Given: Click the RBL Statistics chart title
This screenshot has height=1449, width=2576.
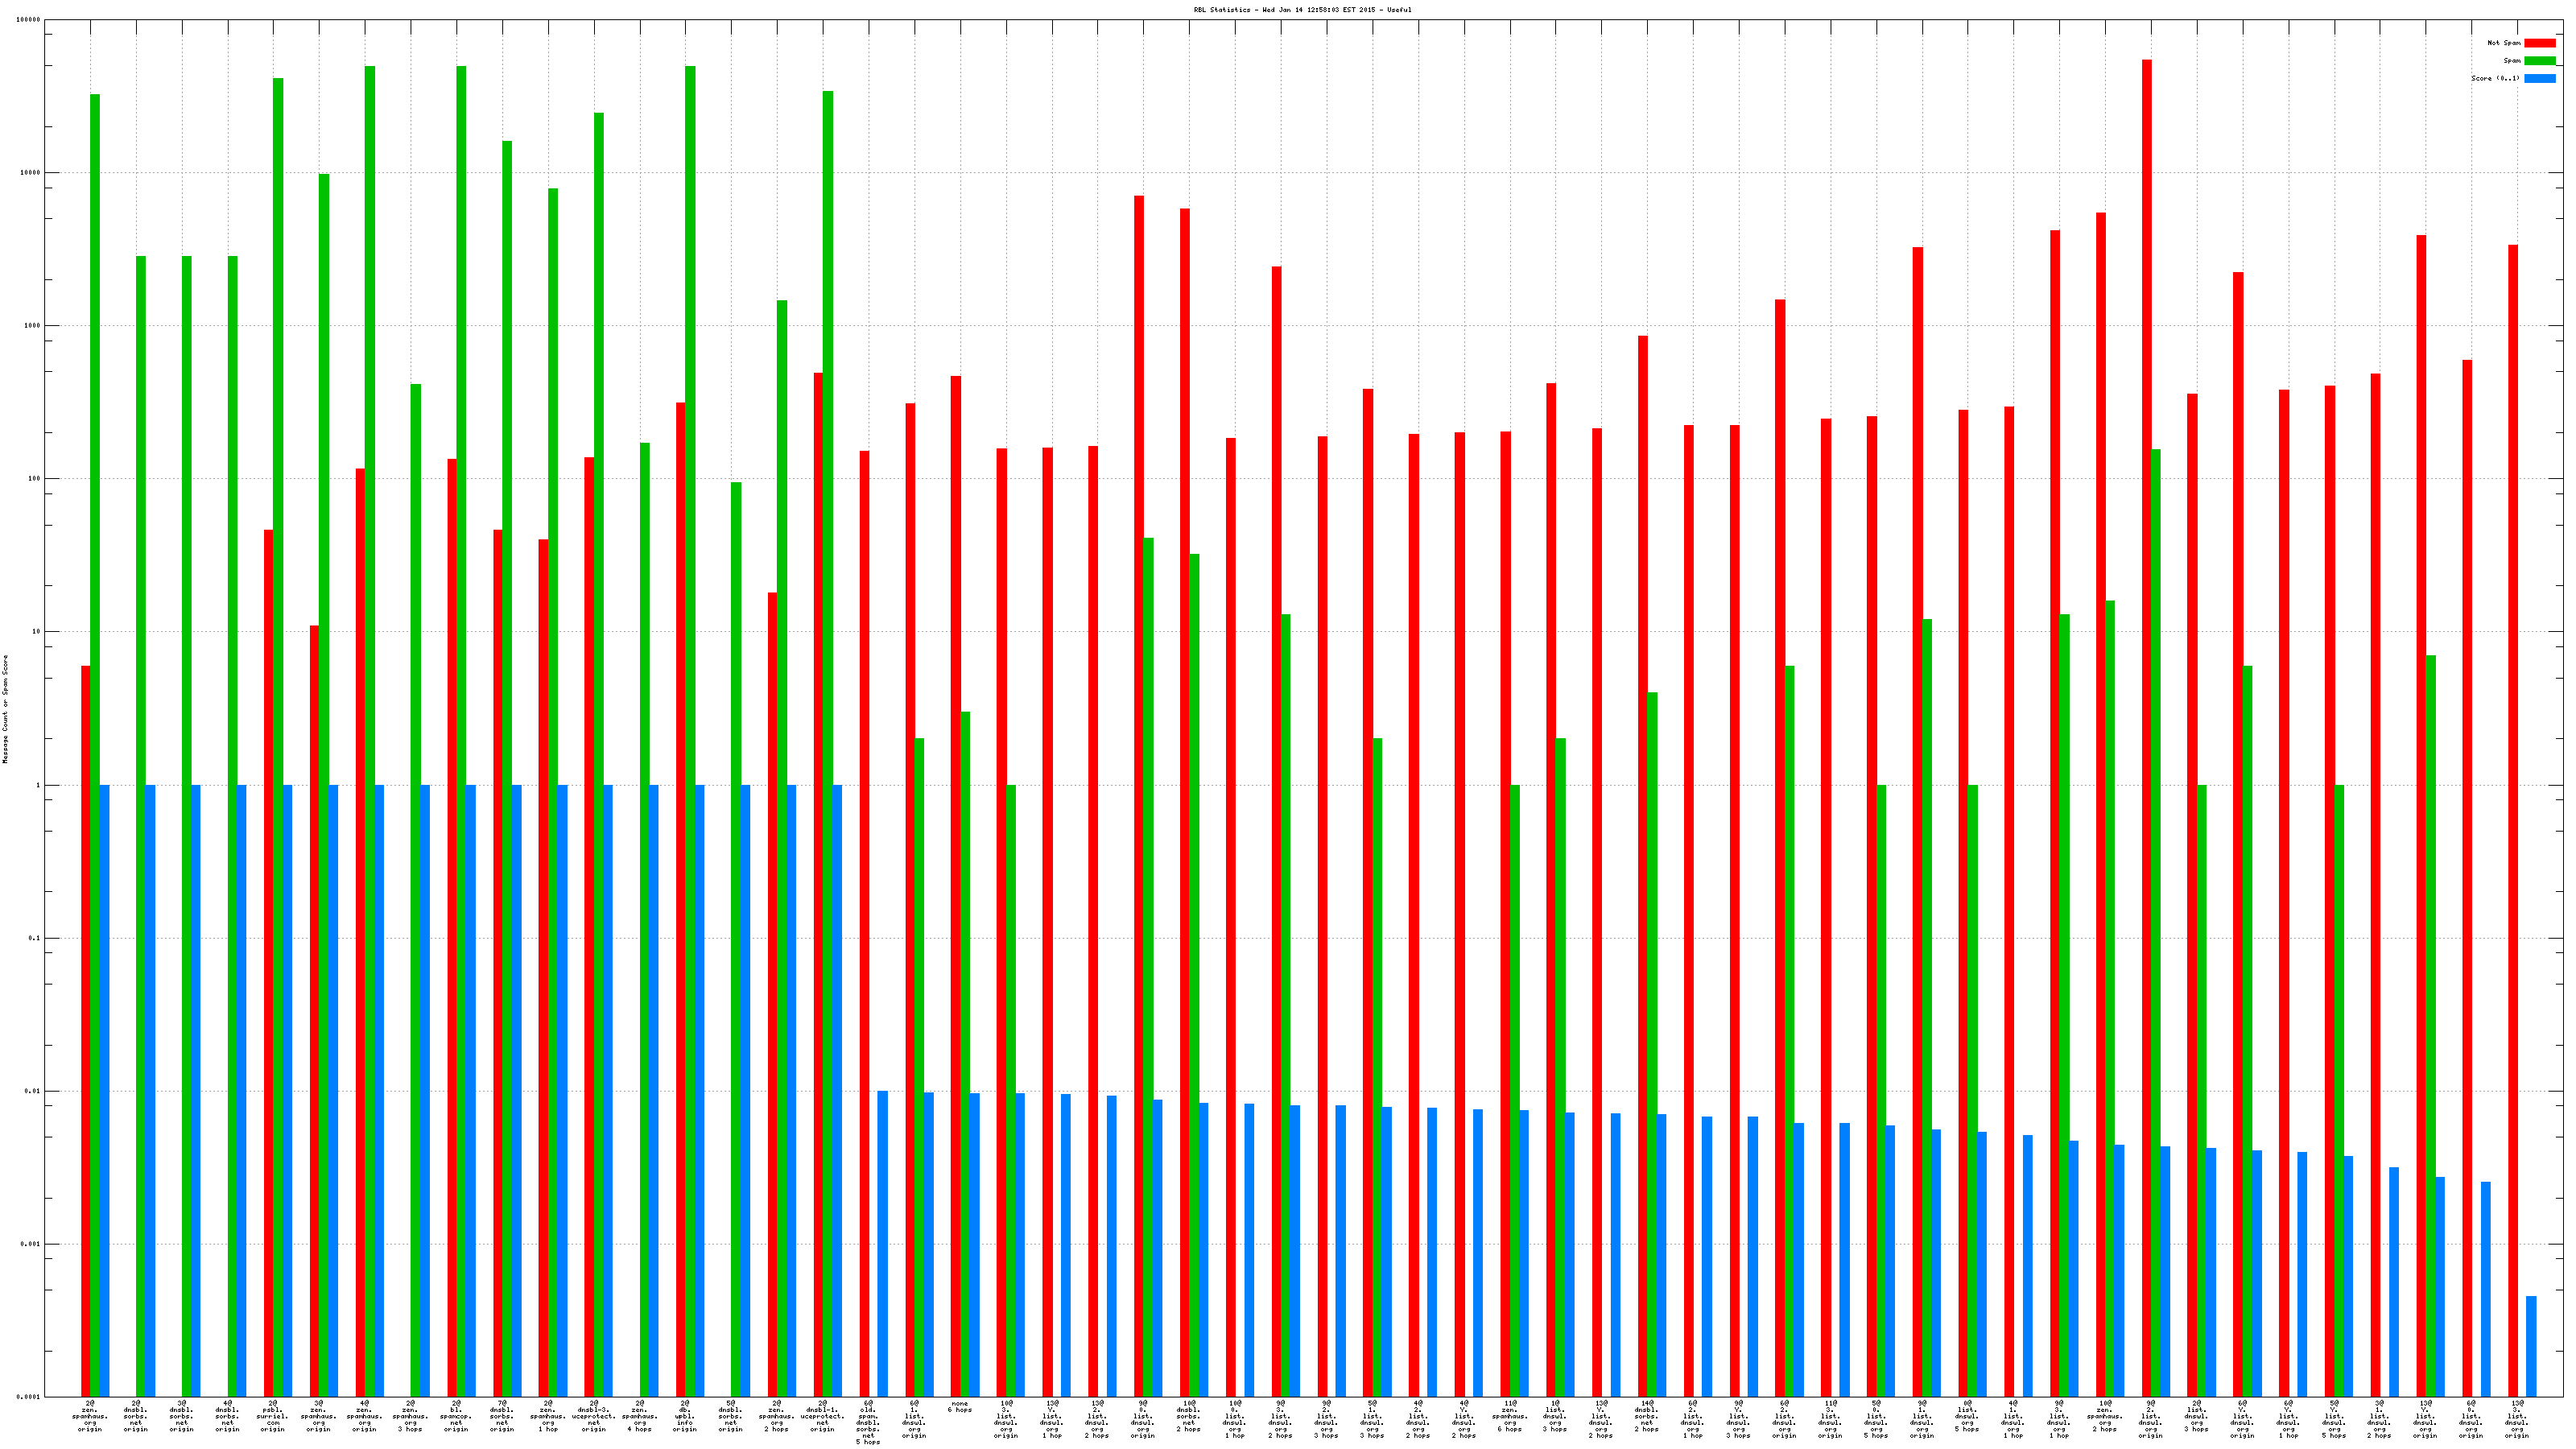Looking at the screenshot, I should pos(1302,10).
